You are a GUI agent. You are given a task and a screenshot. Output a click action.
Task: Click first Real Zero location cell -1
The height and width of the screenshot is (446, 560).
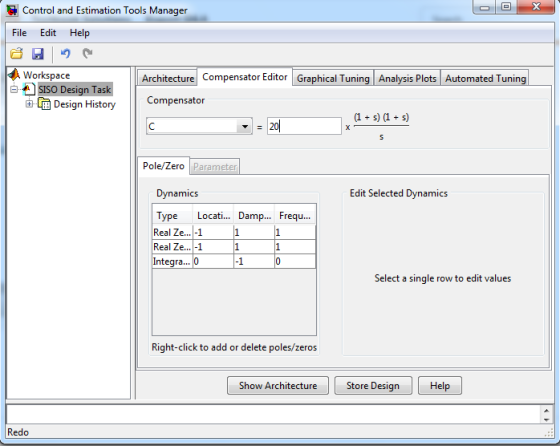(x=213, y=232)
